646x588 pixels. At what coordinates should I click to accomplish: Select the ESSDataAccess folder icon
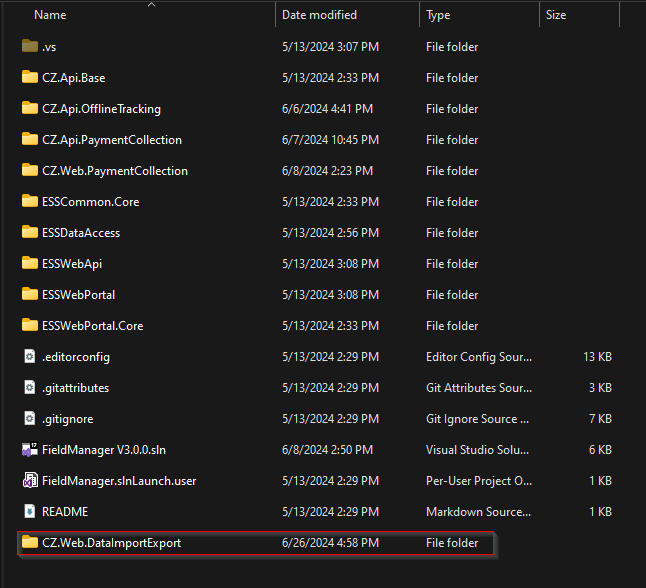click(x=30, y=232)
